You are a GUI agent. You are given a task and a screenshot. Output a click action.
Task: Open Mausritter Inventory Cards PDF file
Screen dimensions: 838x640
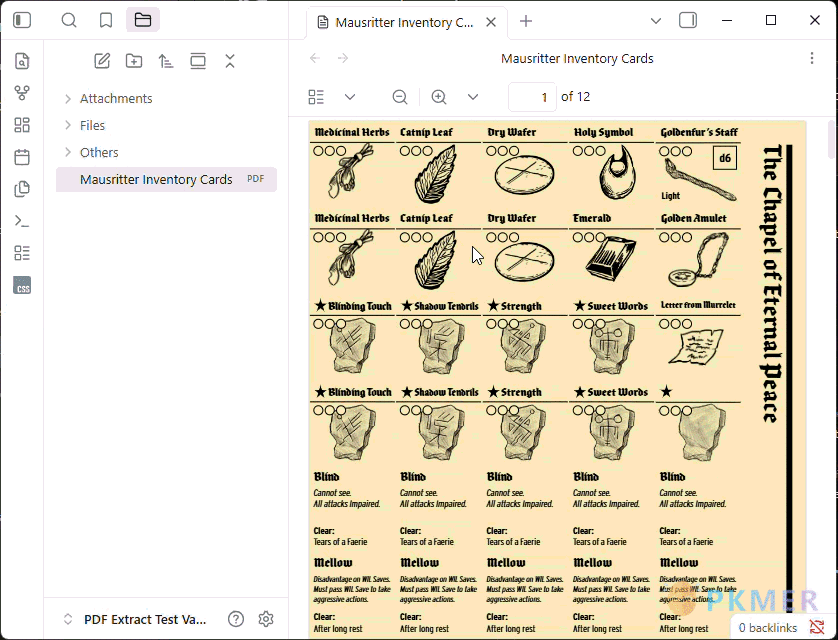click(166, 179)
